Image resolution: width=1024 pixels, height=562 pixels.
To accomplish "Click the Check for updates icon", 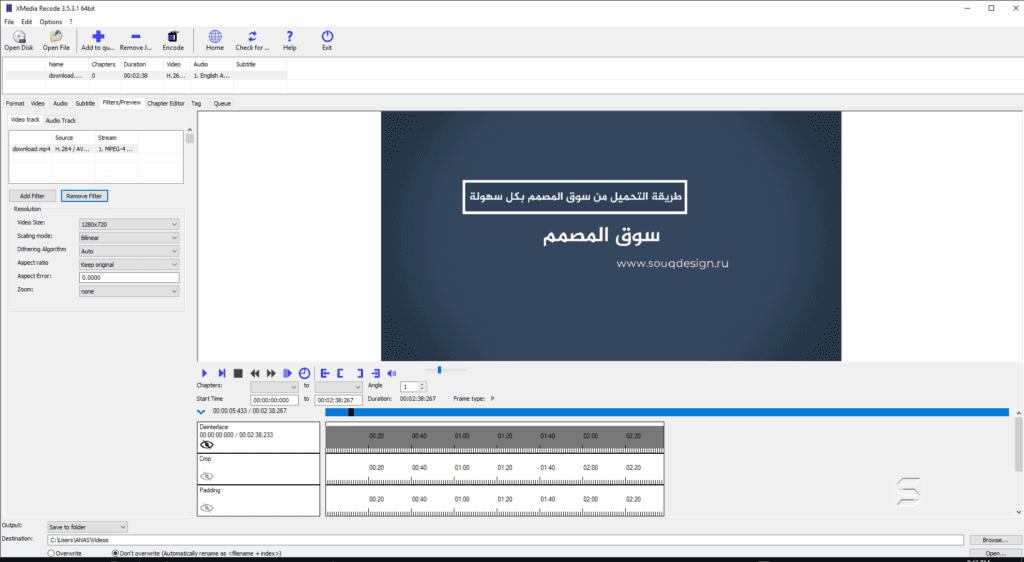I will [252, 40].
